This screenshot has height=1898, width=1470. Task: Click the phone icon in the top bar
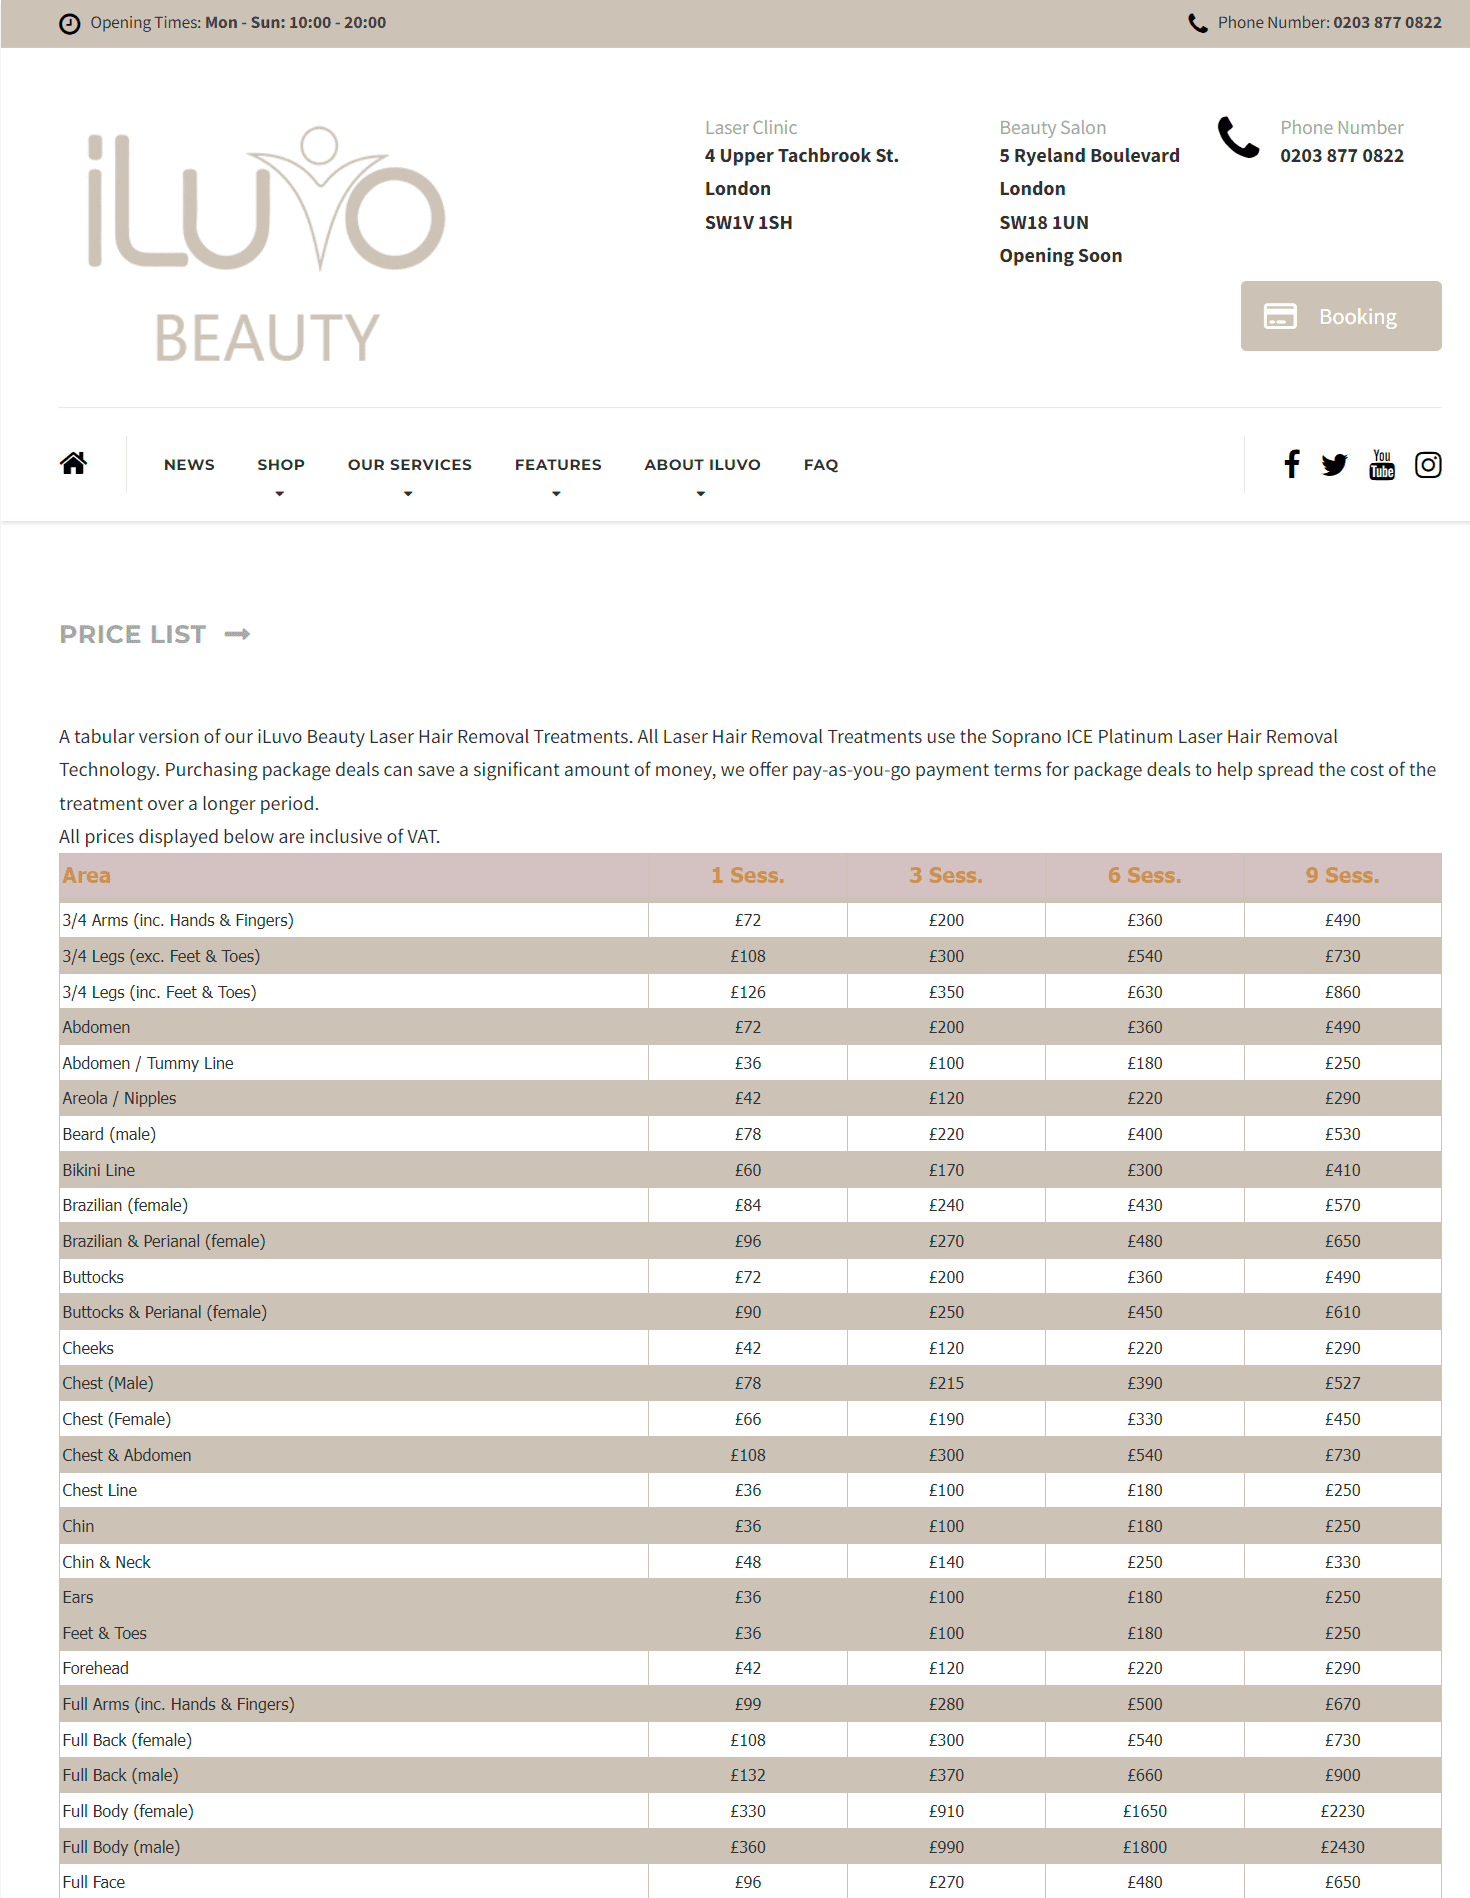pyautogui.click(x=1197, y=23)
